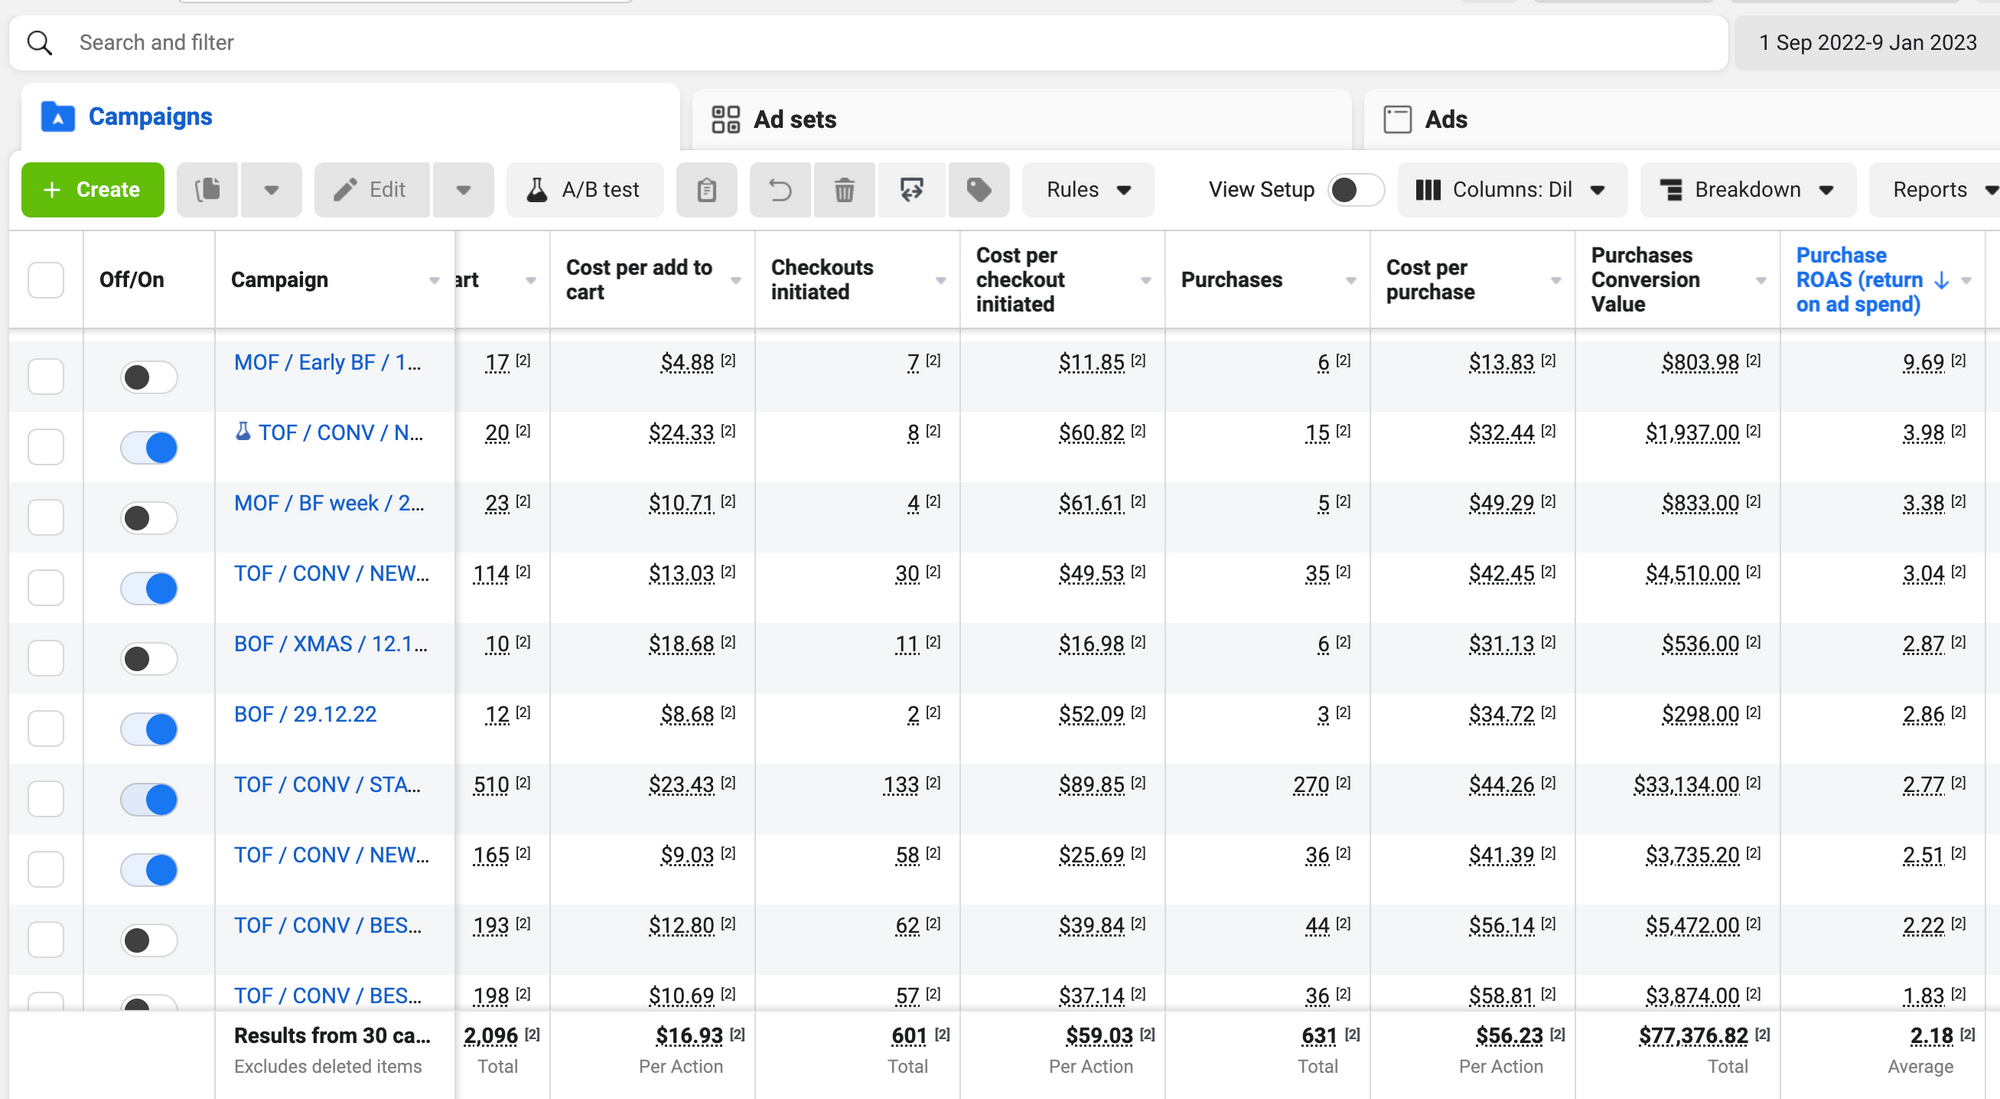Click the duplicate campaign icon
Screen dimensions: 2000x1099
[208, 190]
